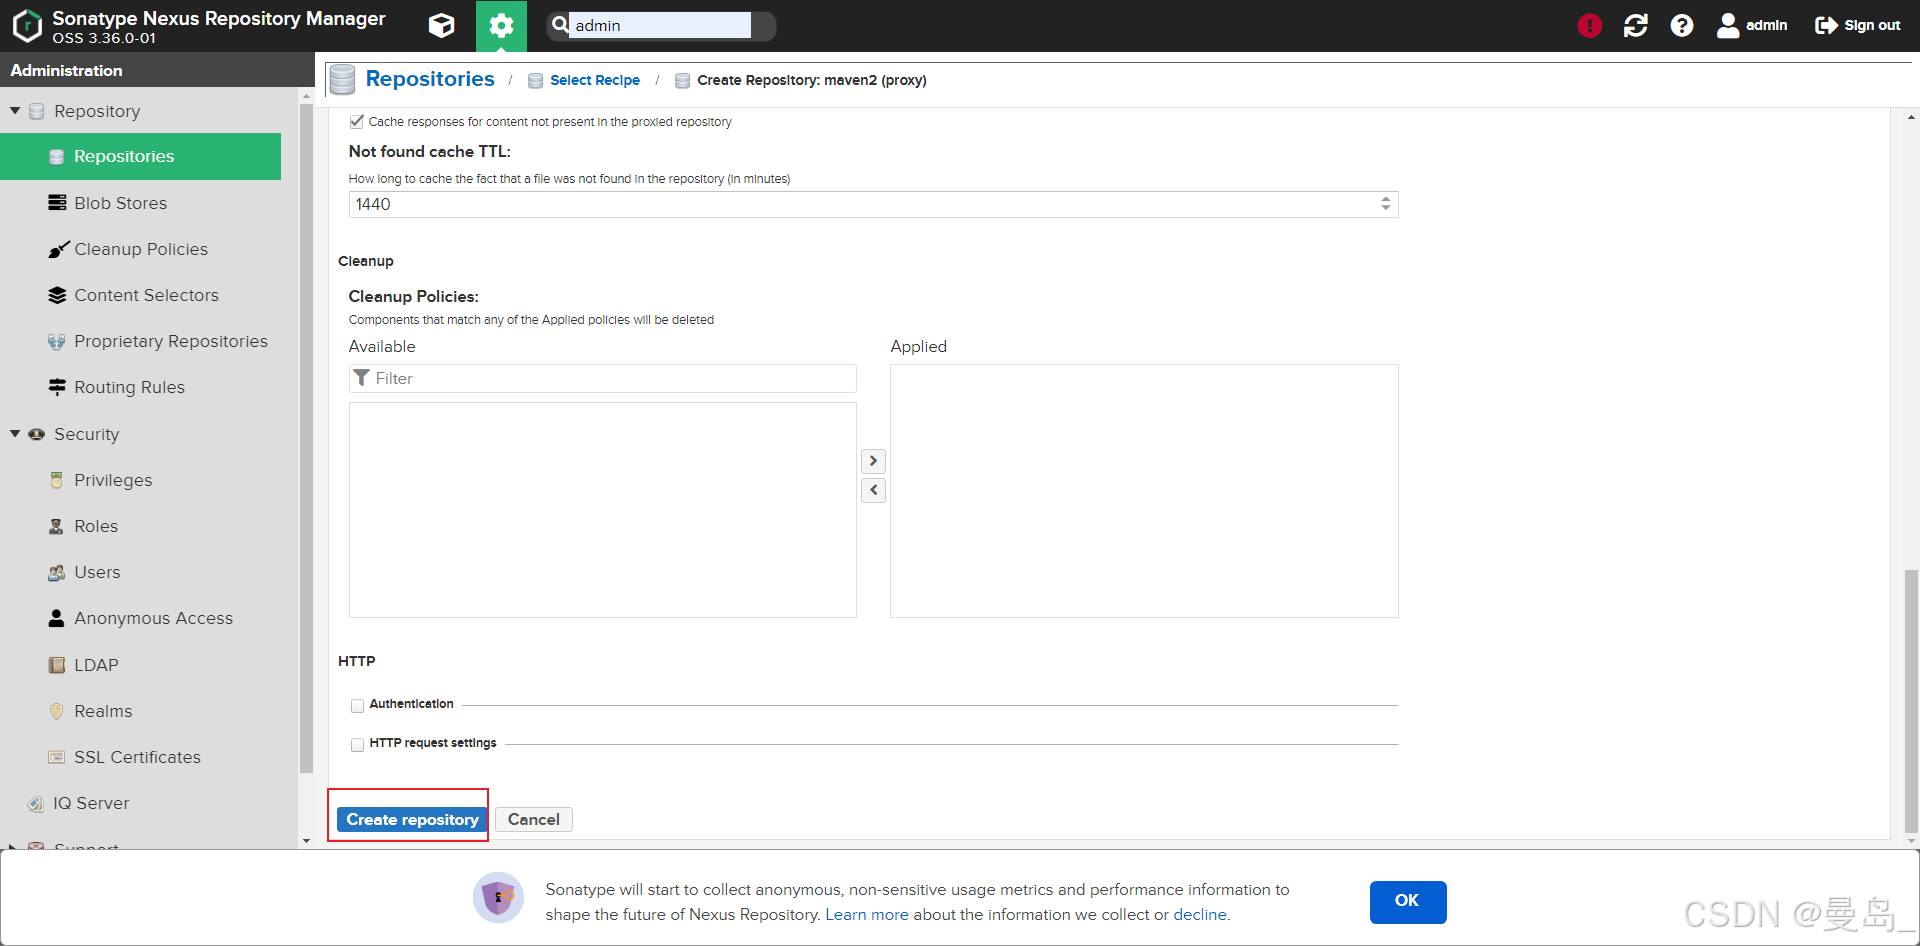Collapse the Security tree section
Viewport: 1920px width, 946px height.
(x=15, y=434)
